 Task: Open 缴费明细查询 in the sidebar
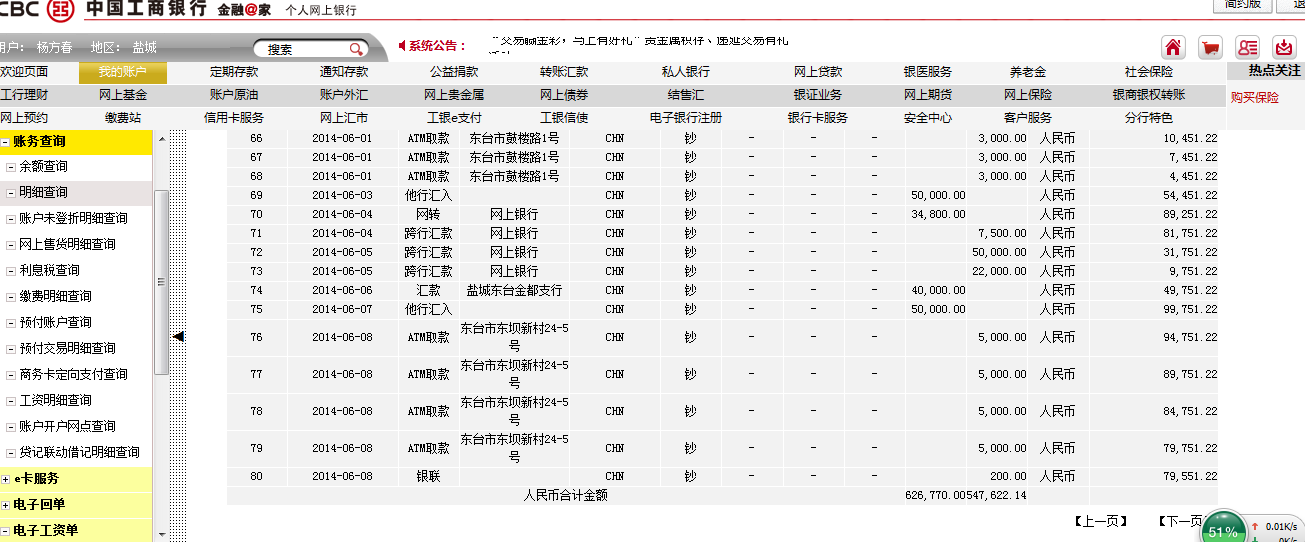coord(55,297)
